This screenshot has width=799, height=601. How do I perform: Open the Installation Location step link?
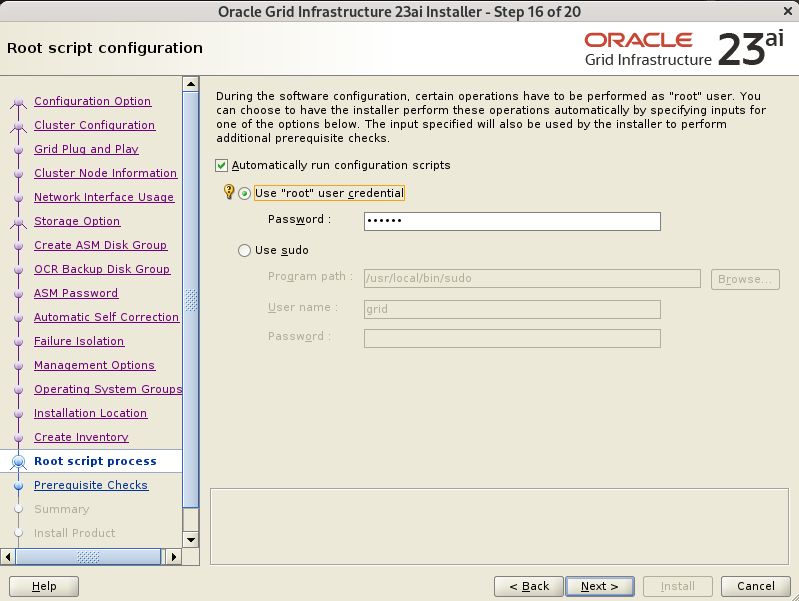tap(90, 412)
